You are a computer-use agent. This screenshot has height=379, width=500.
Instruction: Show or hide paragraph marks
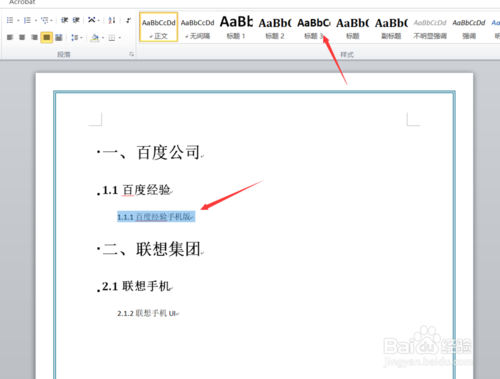pos(128,20)
